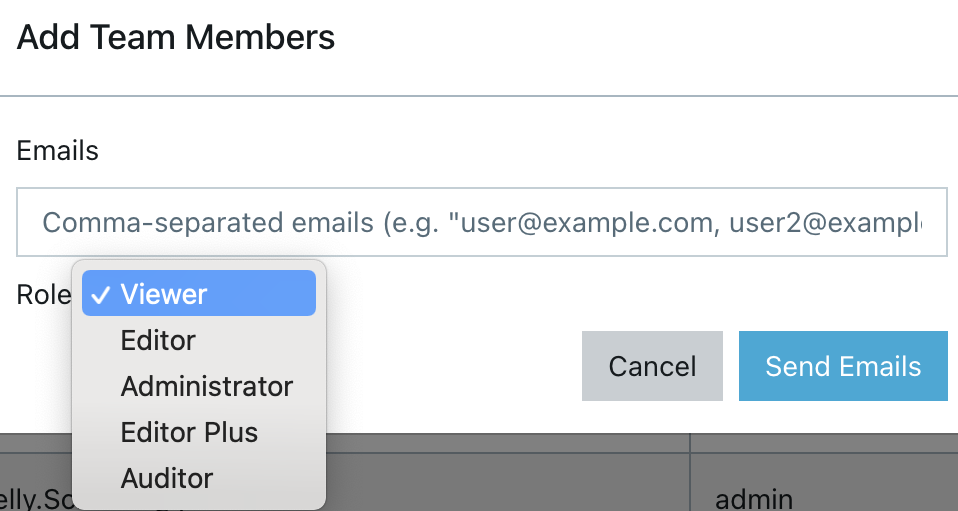Select Editor Plus in the dropdown
Screen dimensions: 958x511
tap(189, 432)
